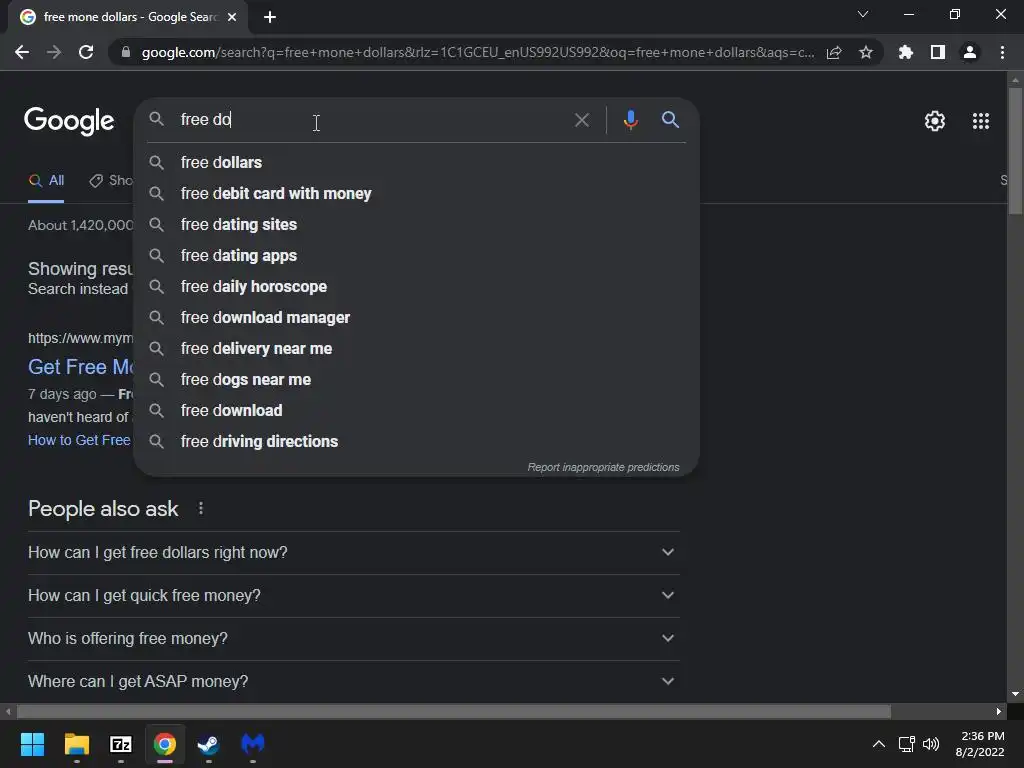Image resolution: width=1024 pixels, height=768 pixels.
Task: Select suggestion 'free dollars'
Action: [416, 163]
